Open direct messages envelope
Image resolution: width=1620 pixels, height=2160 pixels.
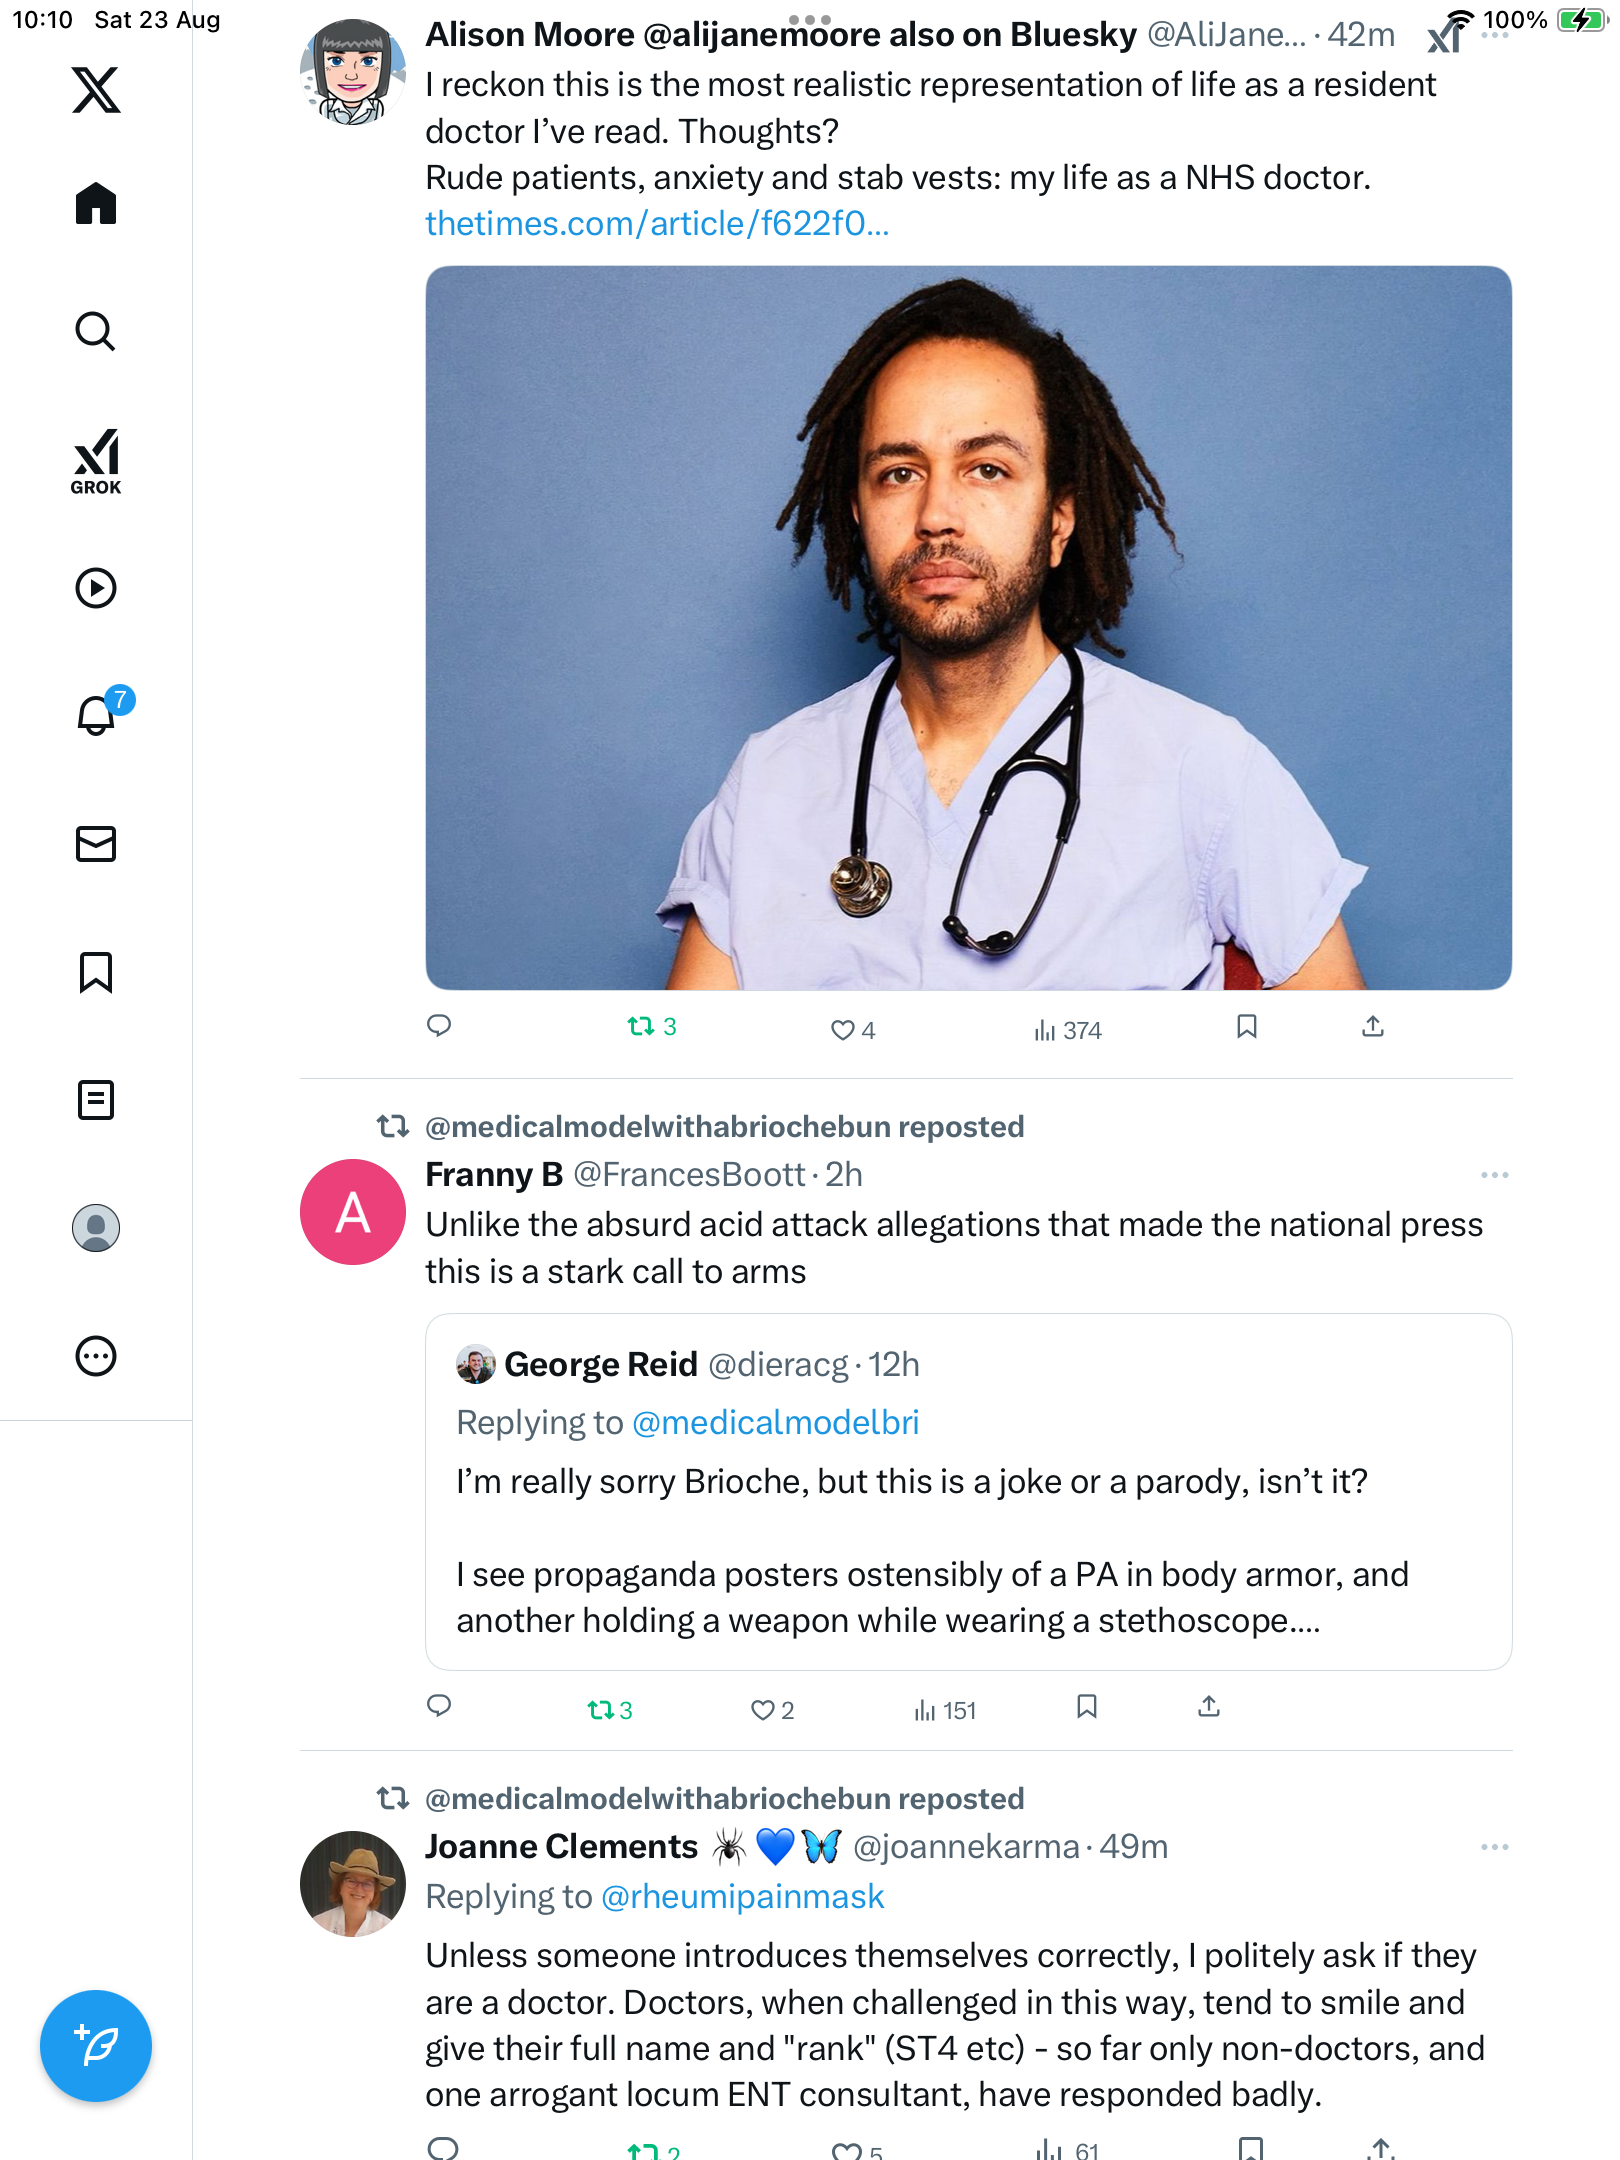[x=96, y=844]
